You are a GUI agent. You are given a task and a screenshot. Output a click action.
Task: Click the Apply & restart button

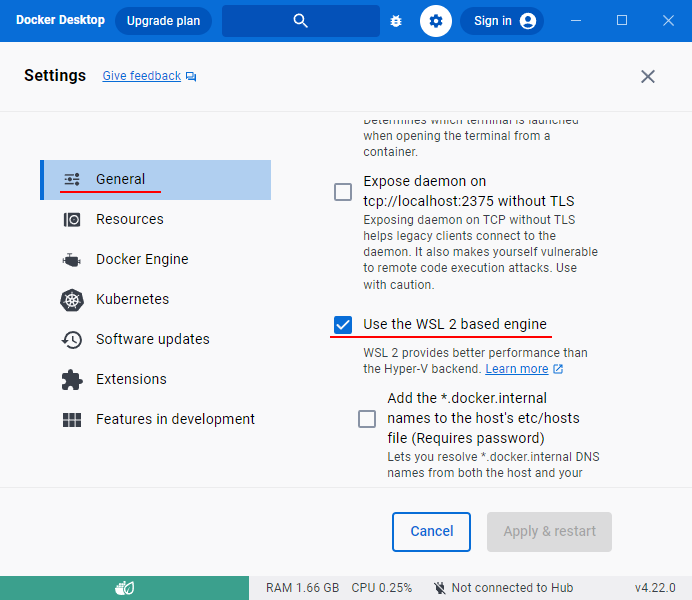click(x=549, y=532)
